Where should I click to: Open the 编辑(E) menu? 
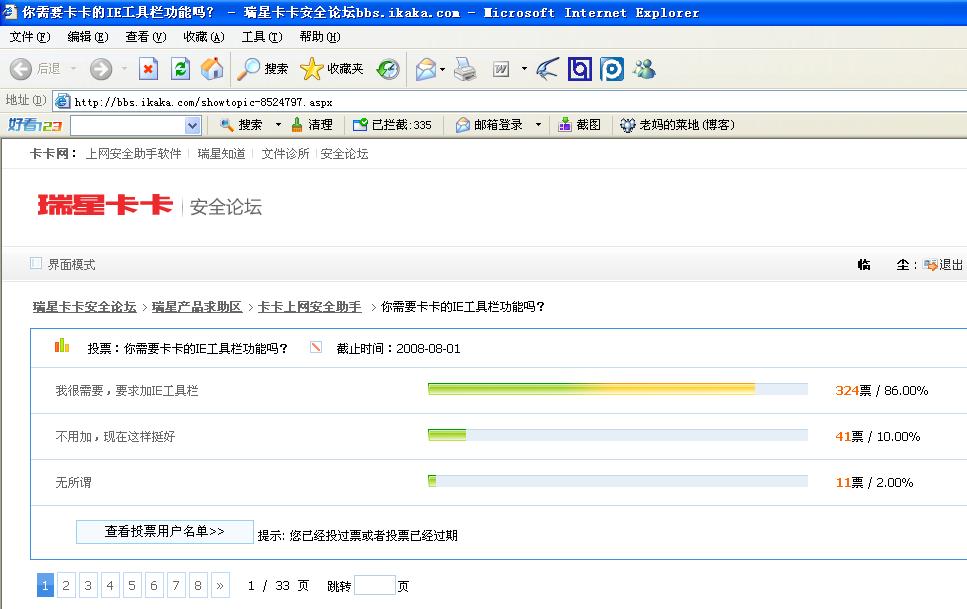pyautogui.click(x=88, y=37)
